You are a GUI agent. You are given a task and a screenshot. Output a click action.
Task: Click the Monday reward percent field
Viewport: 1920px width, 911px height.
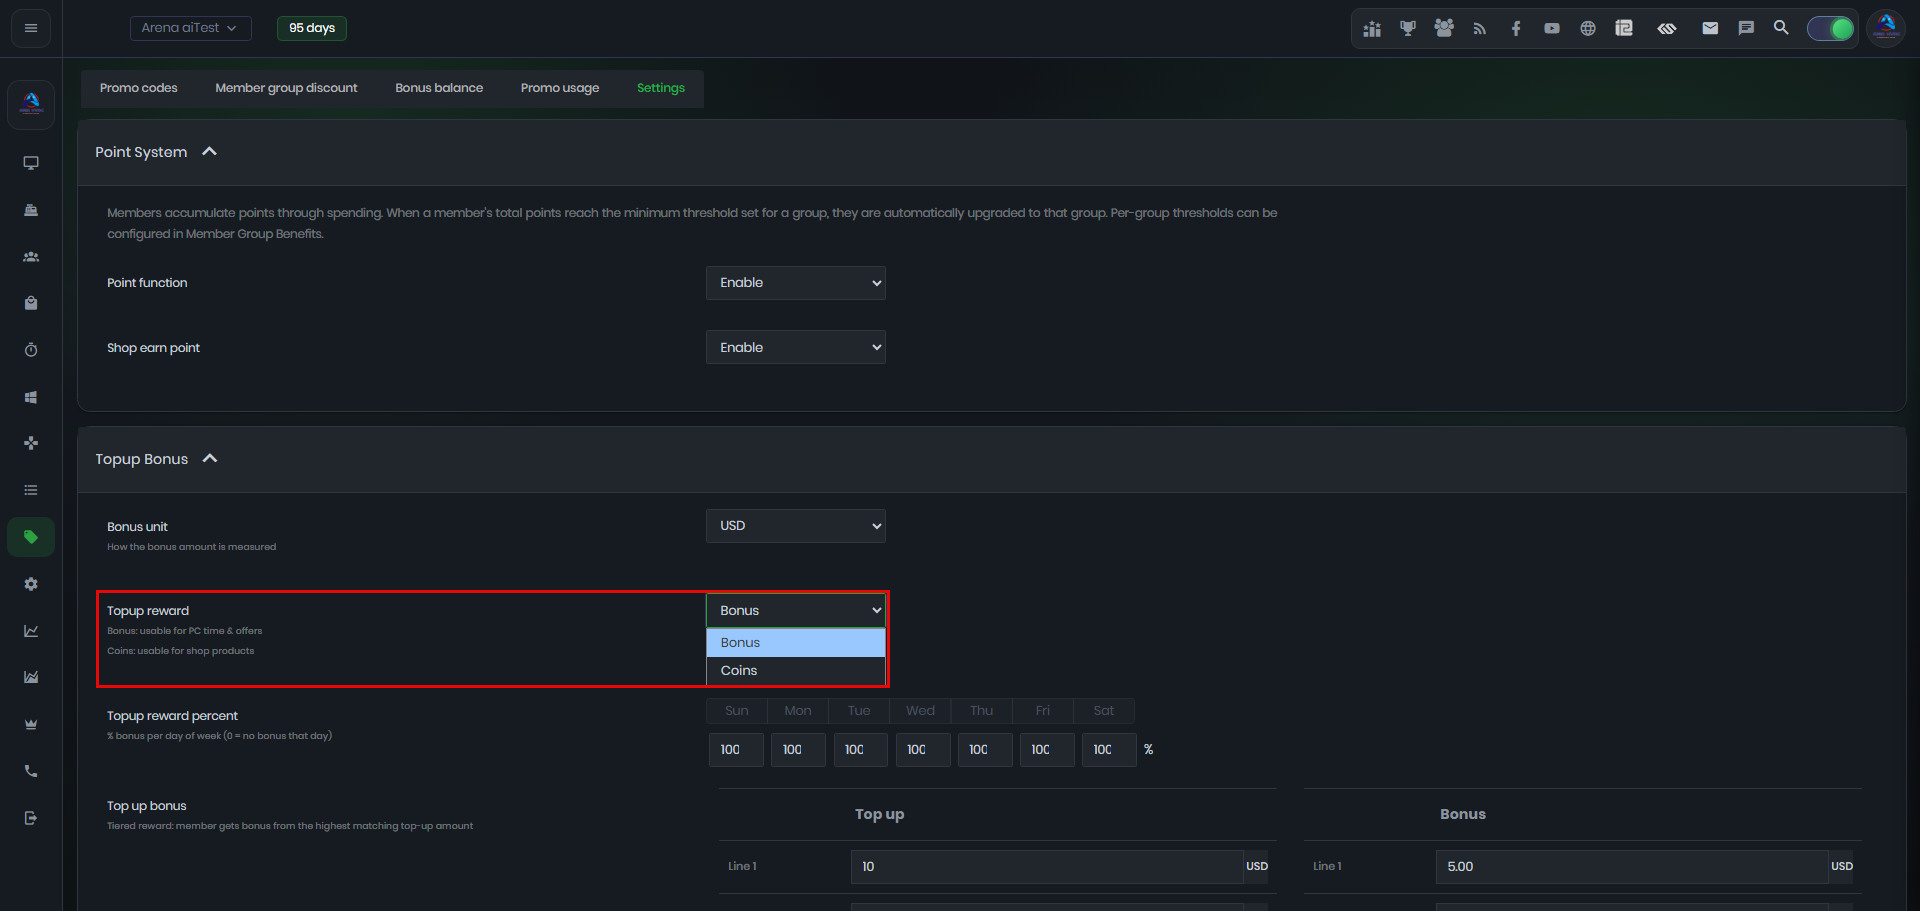pyautogui.click(x=798, y=750)
